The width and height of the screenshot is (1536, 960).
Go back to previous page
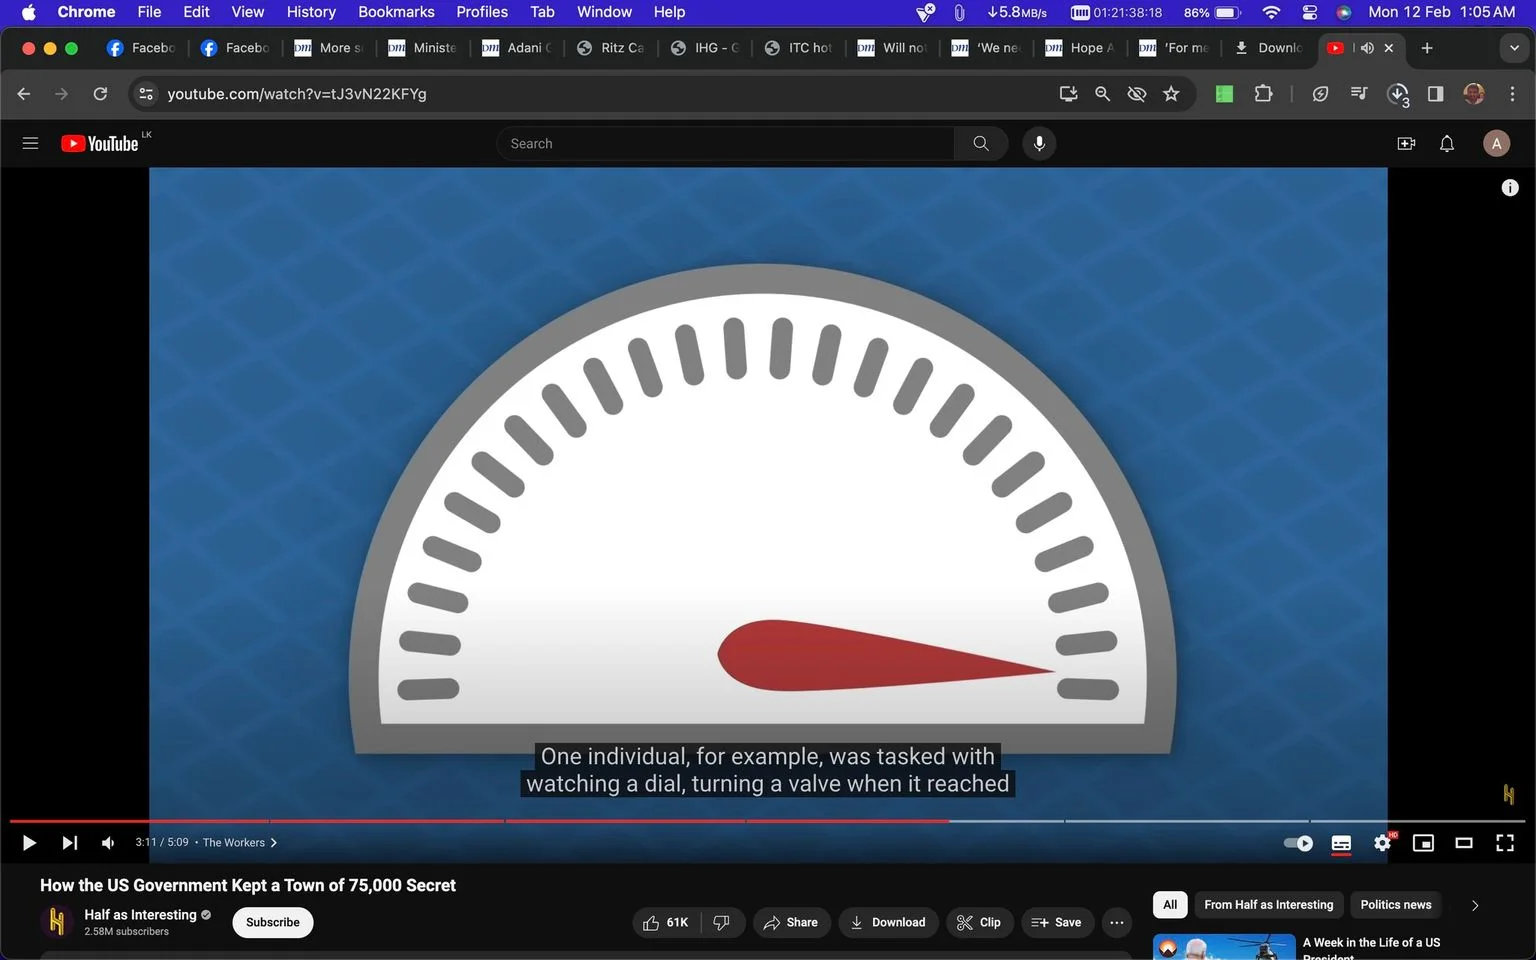[x=24, y=93]
